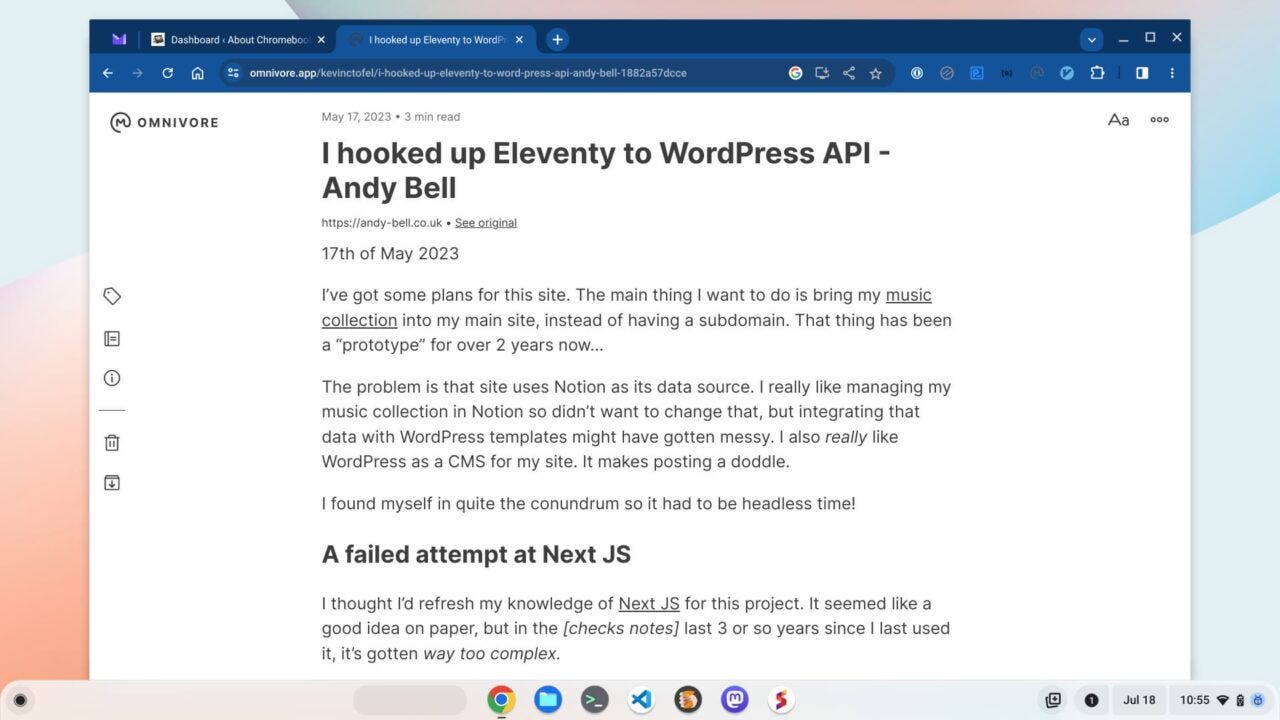Screen dimensions: 1280x720
Task: Open the ChromeOS launcher button
Action: point(20,700)
